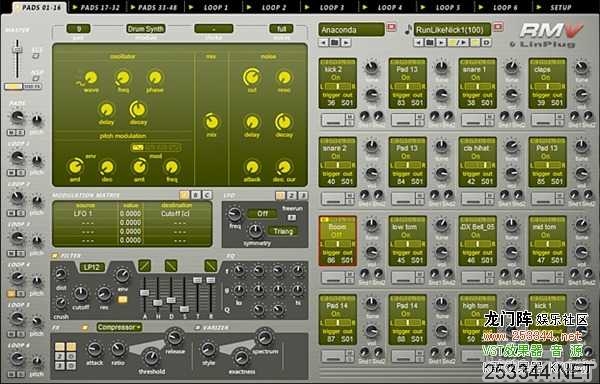Screen dimensions: 600x384
Task: Toggle the LFO freerun switch
Action: [292, 218]
